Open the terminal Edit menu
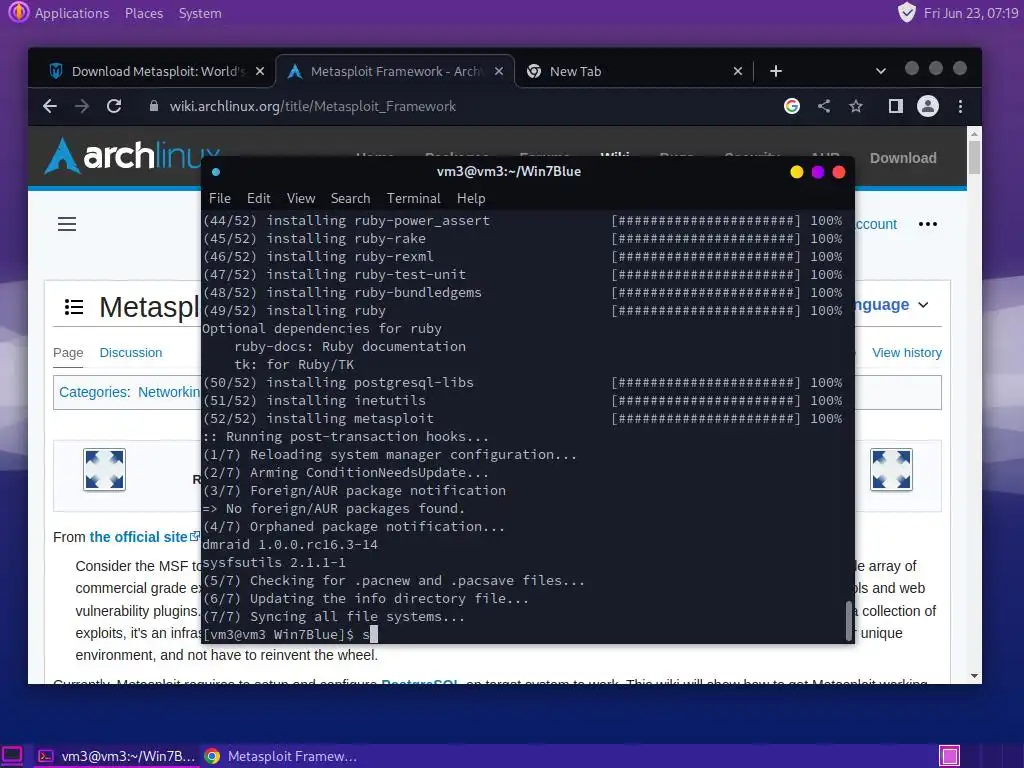 (x=259, y=199)
